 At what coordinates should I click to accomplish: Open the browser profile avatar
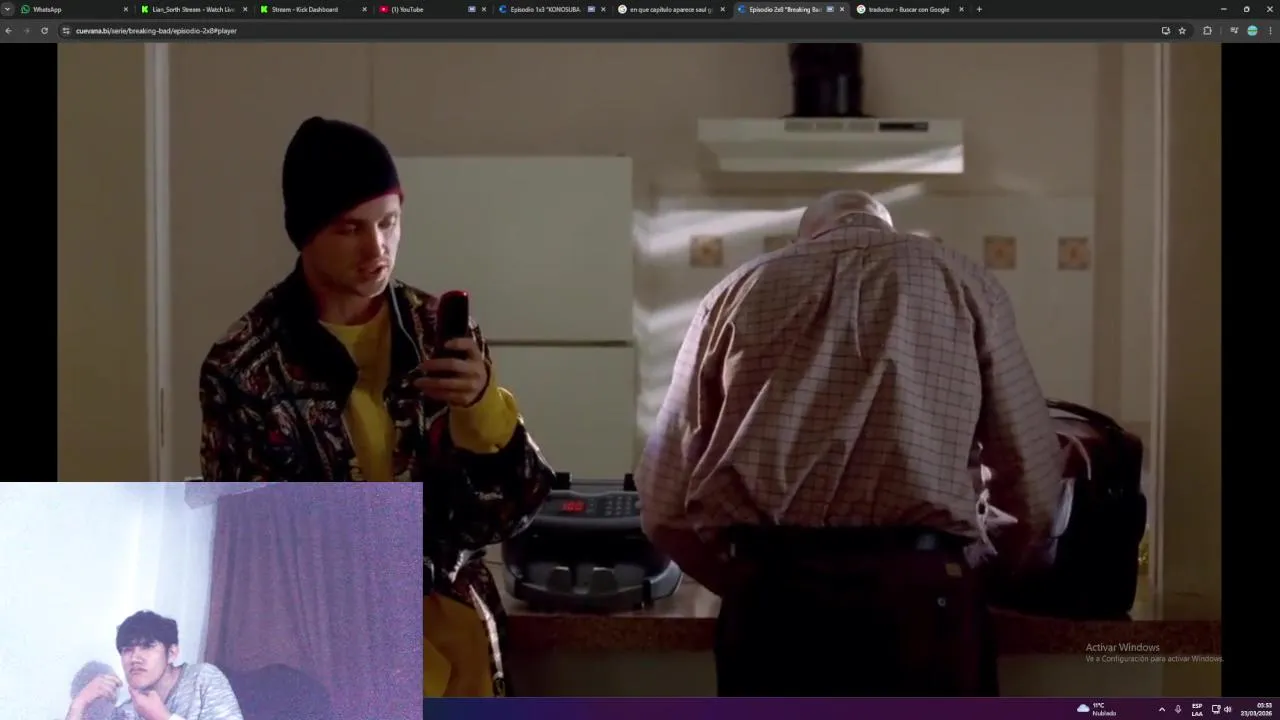[1252, 31]
